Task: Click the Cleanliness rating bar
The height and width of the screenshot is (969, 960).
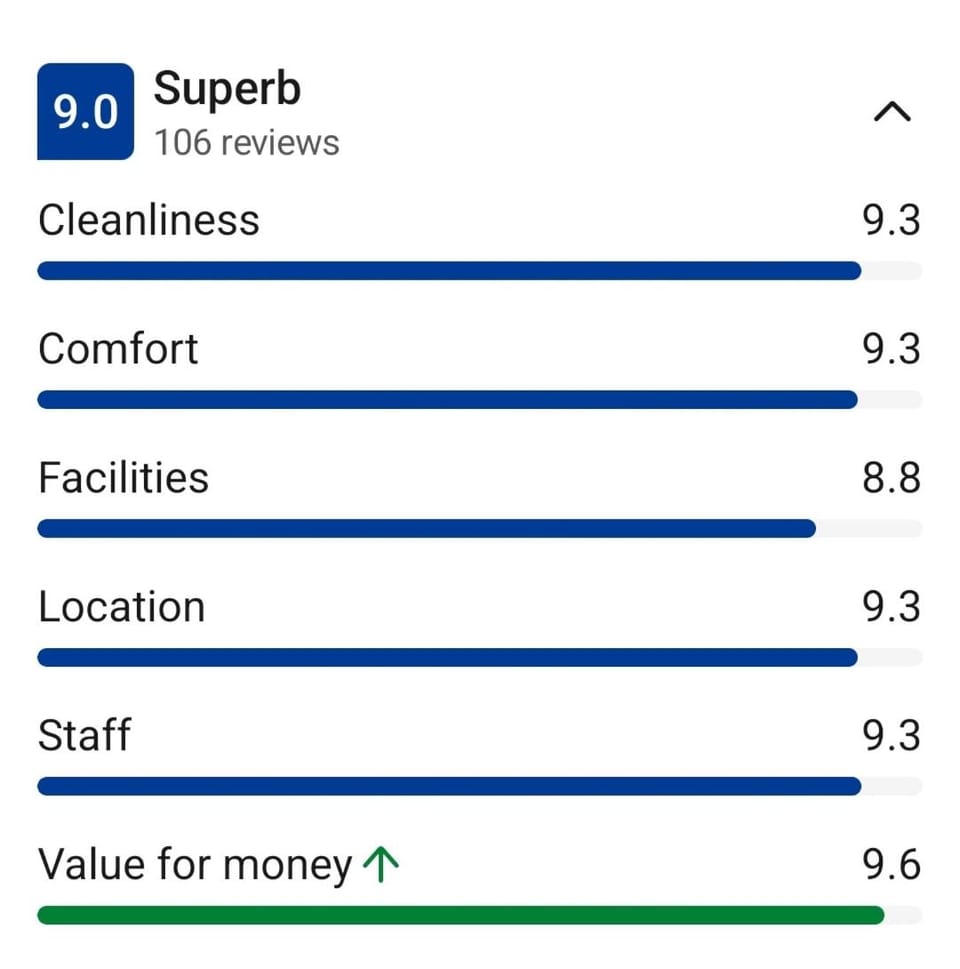Action: [480, 271]
